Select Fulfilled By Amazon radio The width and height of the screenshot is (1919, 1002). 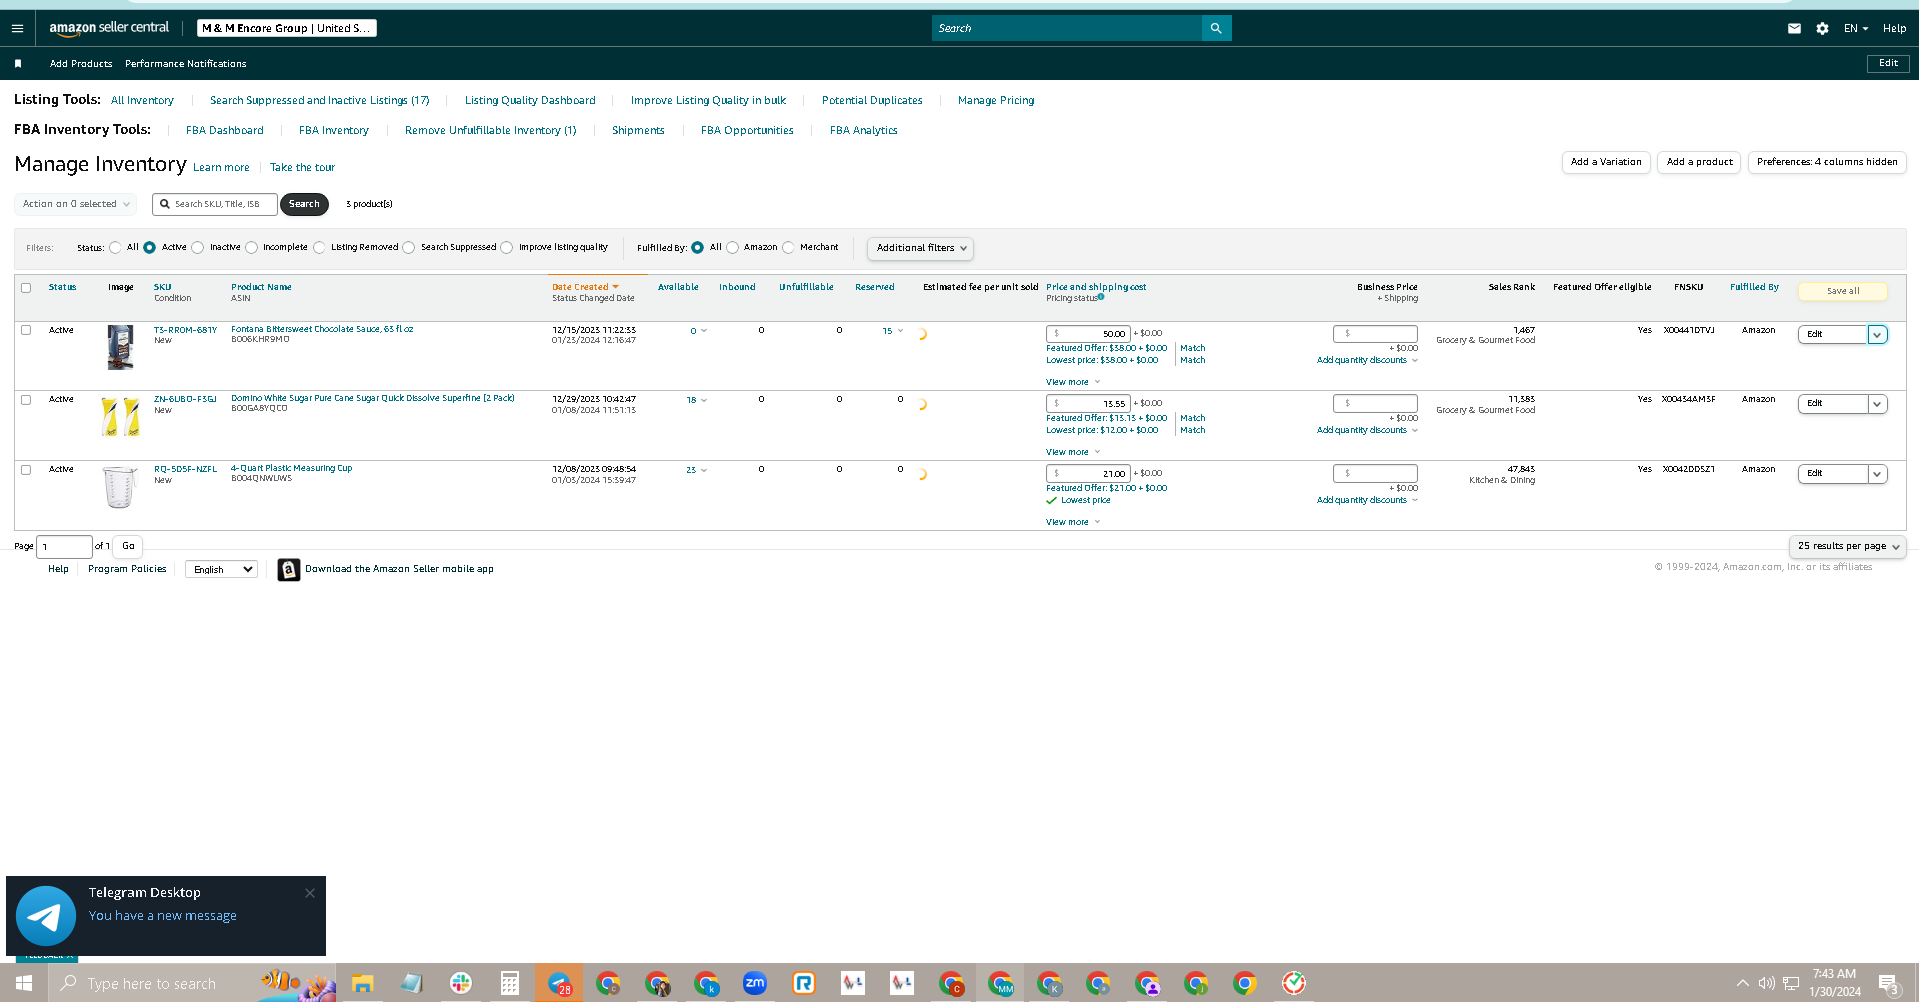pyautogui.click(x=733, y=248)
